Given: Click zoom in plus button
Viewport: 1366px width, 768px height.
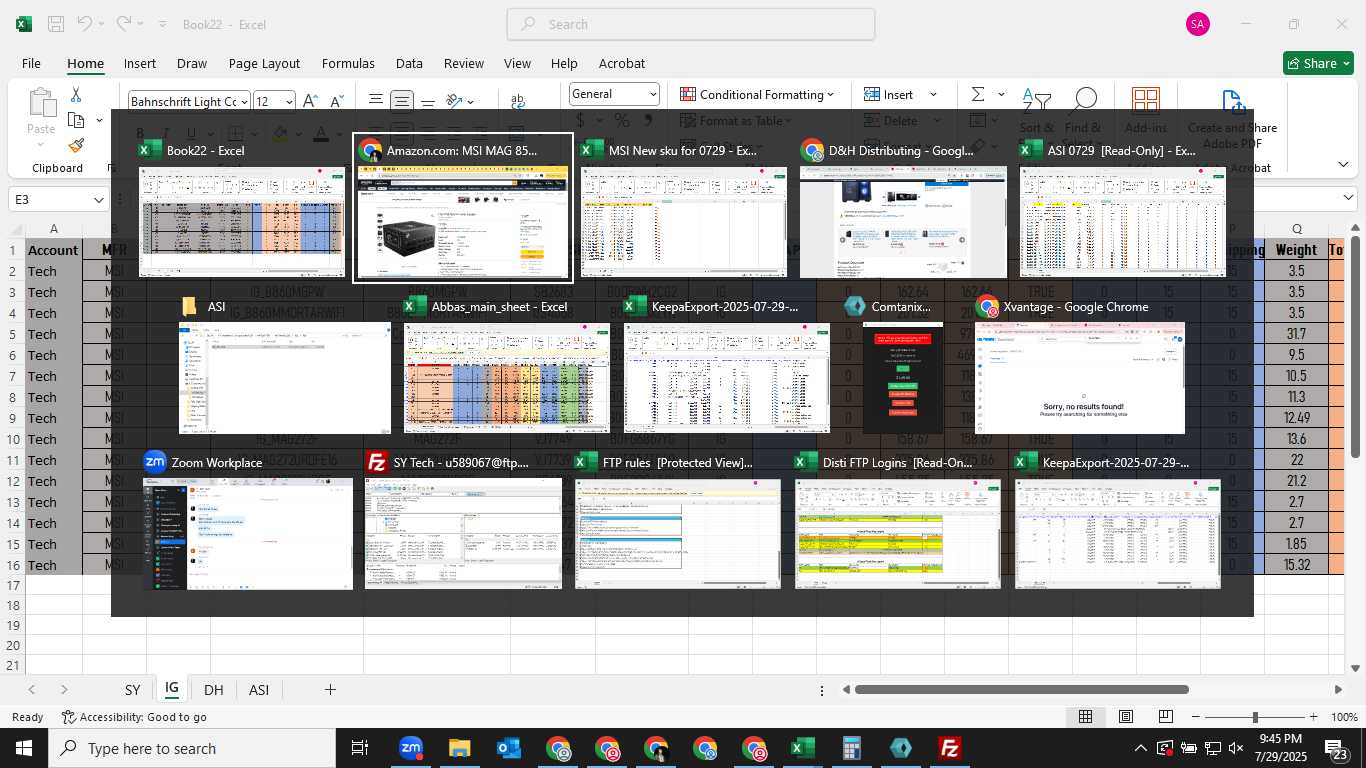Looking at the screenshot, I should click(1312, 717).
